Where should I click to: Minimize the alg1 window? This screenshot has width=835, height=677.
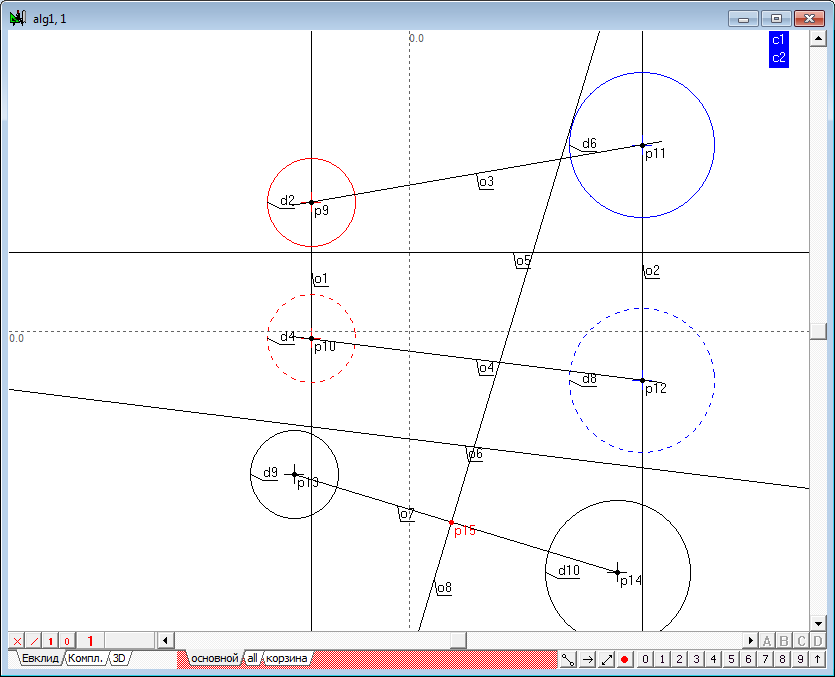point(743,19)
